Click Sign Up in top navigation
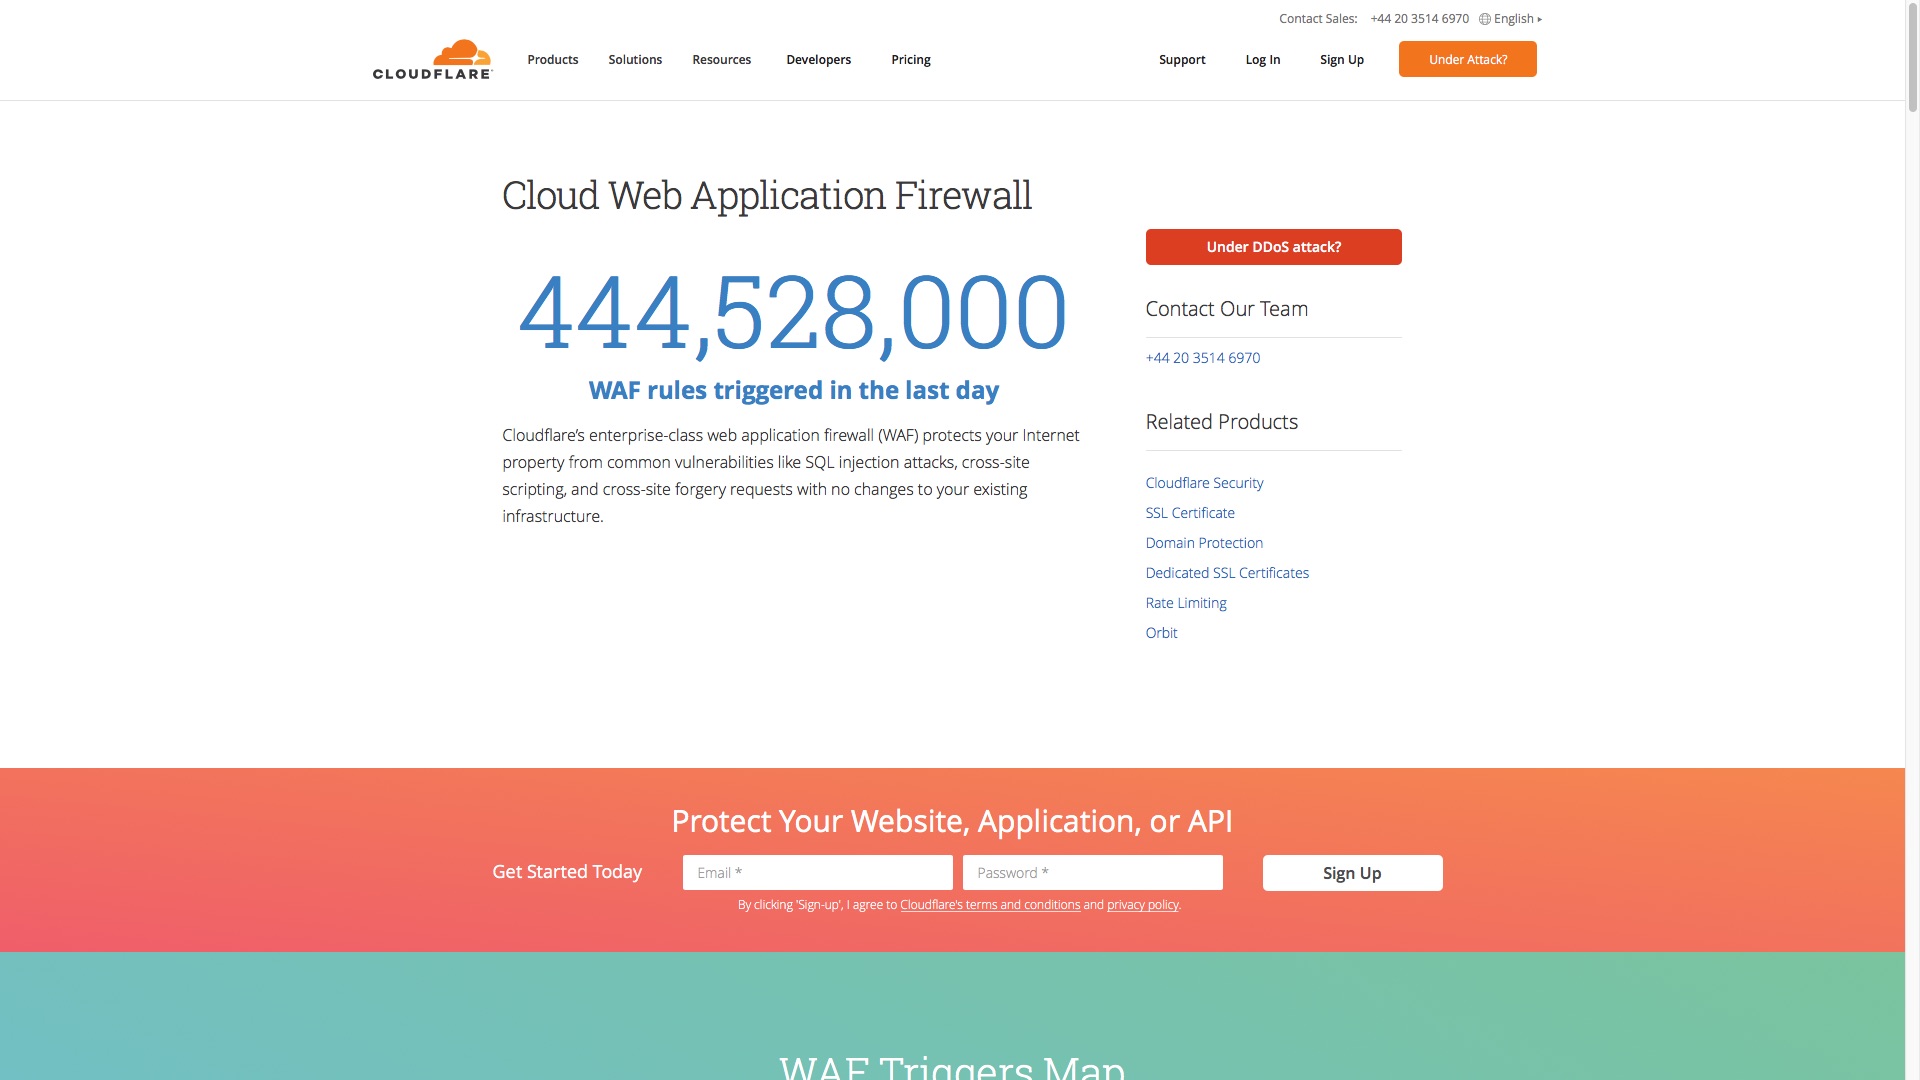This screenshot has width=1920, height=1080. point(1341,60)
